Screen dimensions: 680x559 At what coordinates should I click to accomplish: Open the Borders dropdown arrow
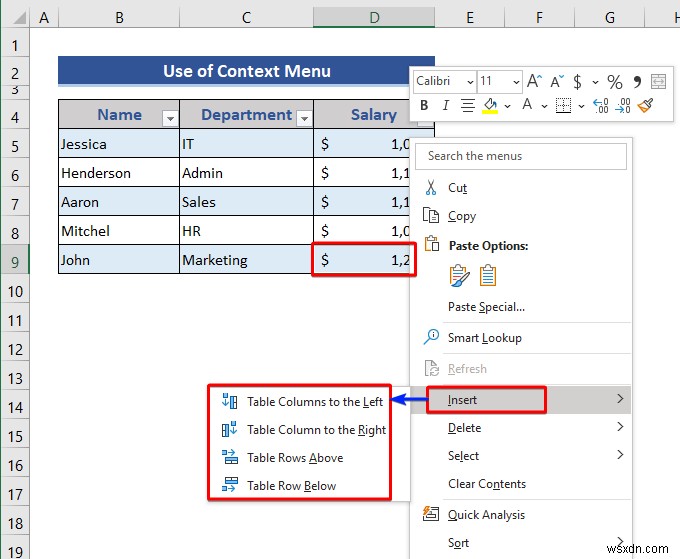(x=582, y=106)
